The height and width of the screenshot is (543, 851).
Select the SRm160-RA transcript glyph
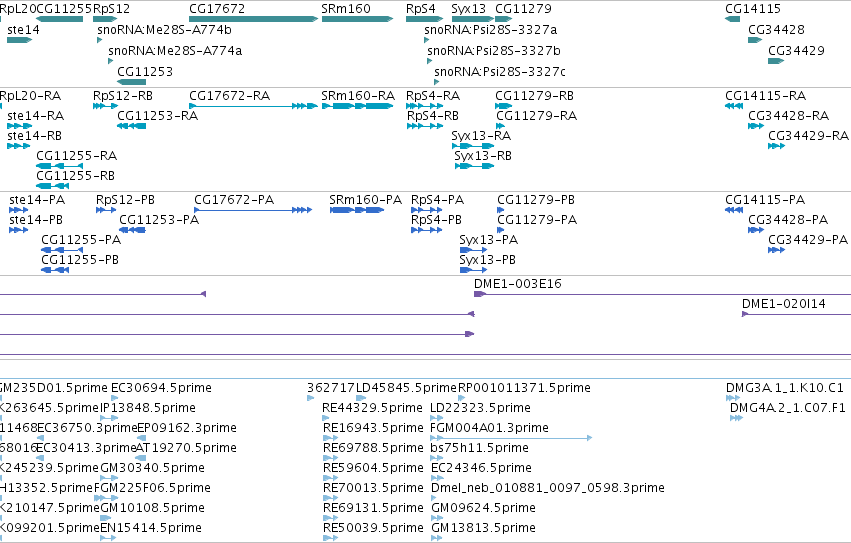tap(357, 106)
